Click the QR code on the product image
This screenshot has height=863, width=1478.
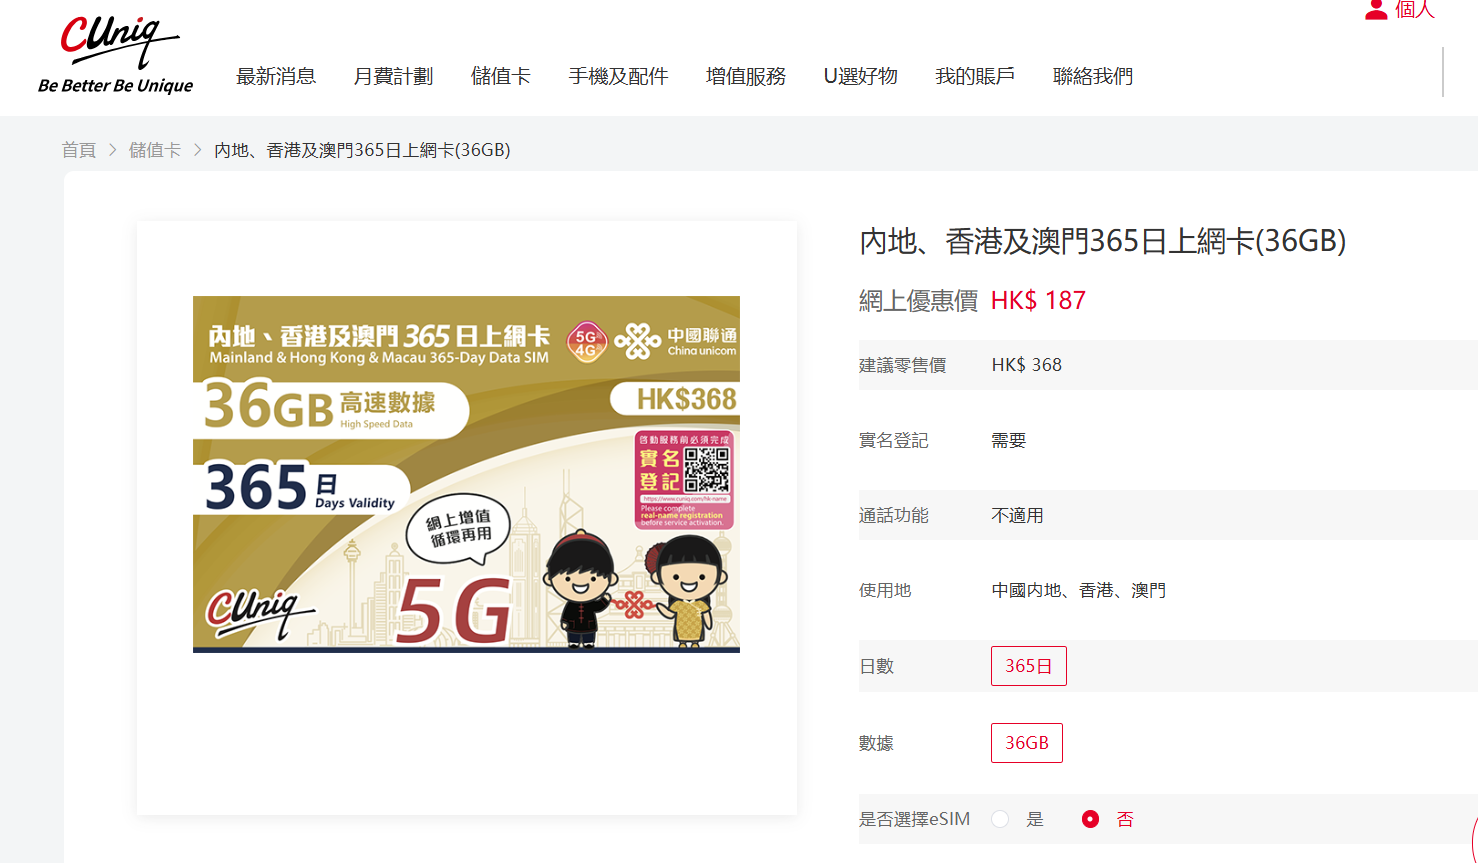(706, 470)
